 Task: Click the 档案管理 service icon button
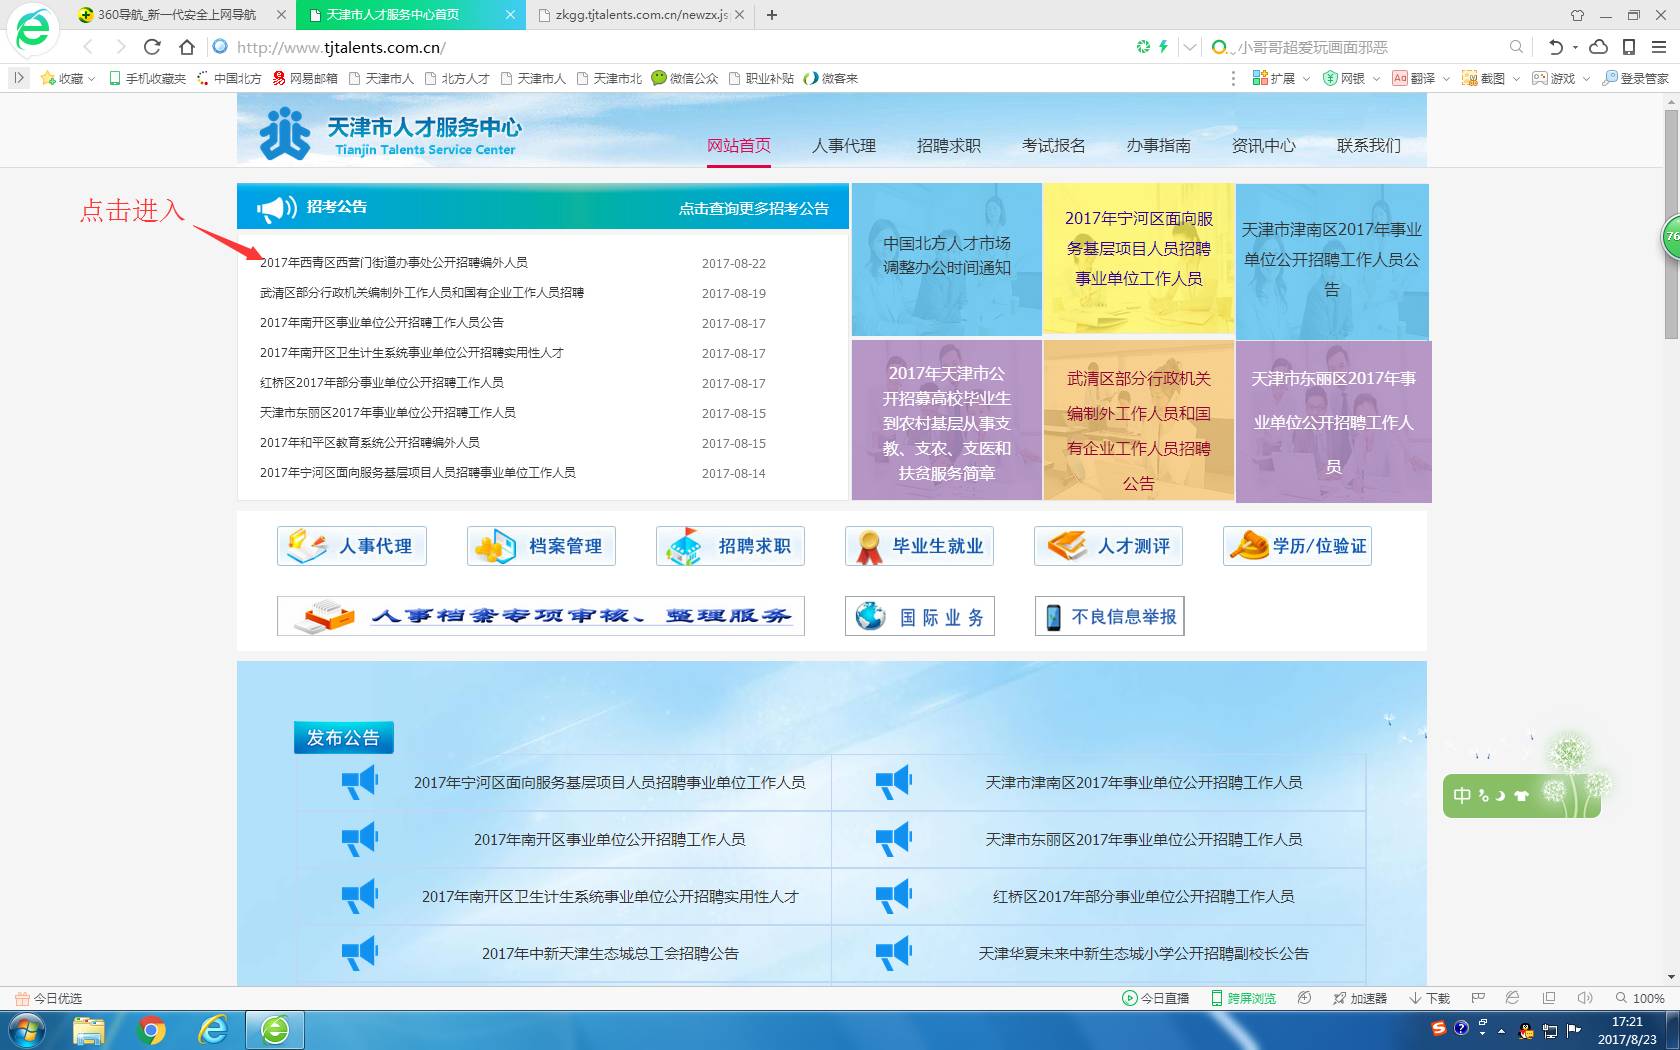(541, 546)
